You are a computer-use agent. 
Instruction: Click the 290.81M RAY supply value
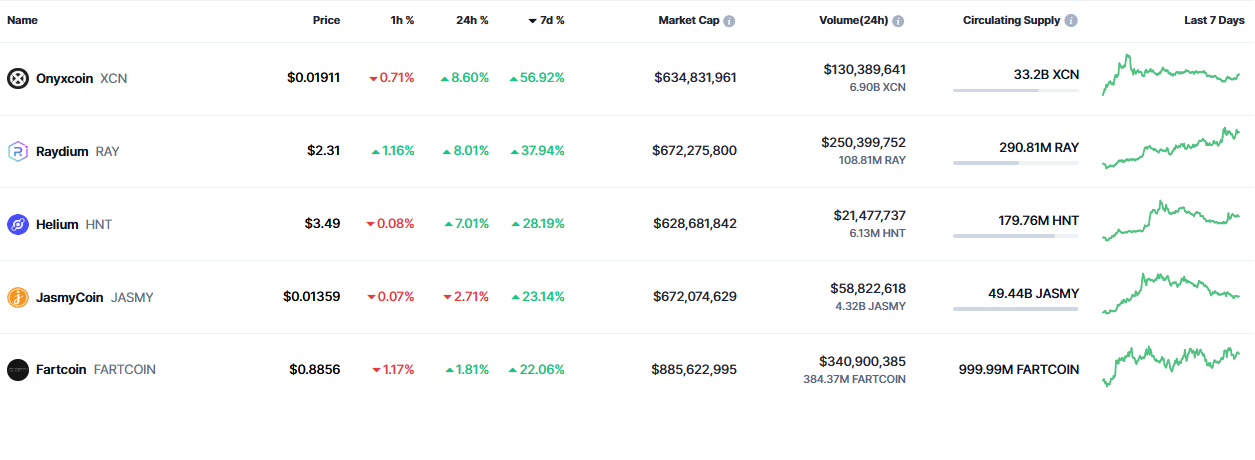1039,148
